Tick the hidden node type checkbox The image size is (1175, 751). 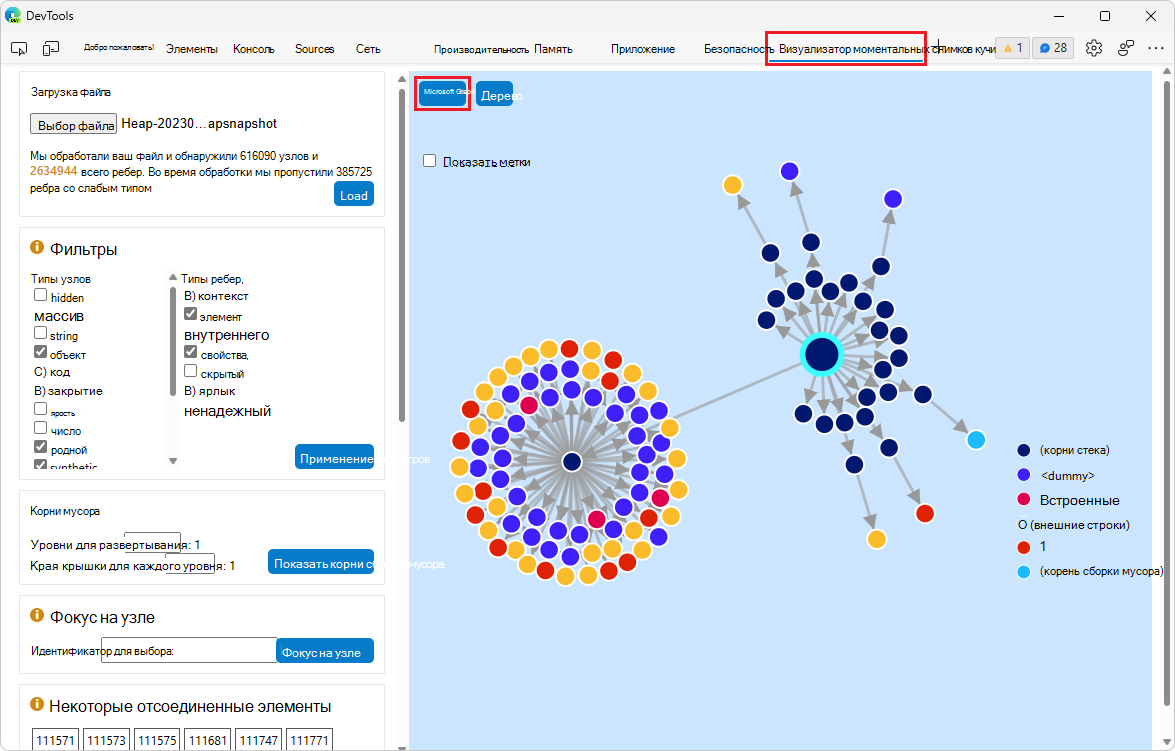pos(40,295)
